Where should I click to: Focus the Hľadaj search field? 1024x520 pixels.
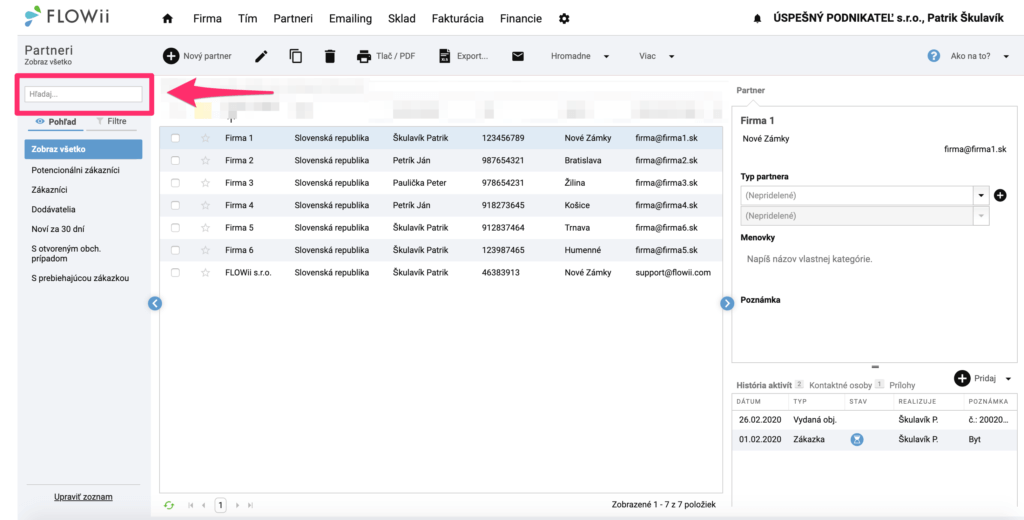(84, 94)
